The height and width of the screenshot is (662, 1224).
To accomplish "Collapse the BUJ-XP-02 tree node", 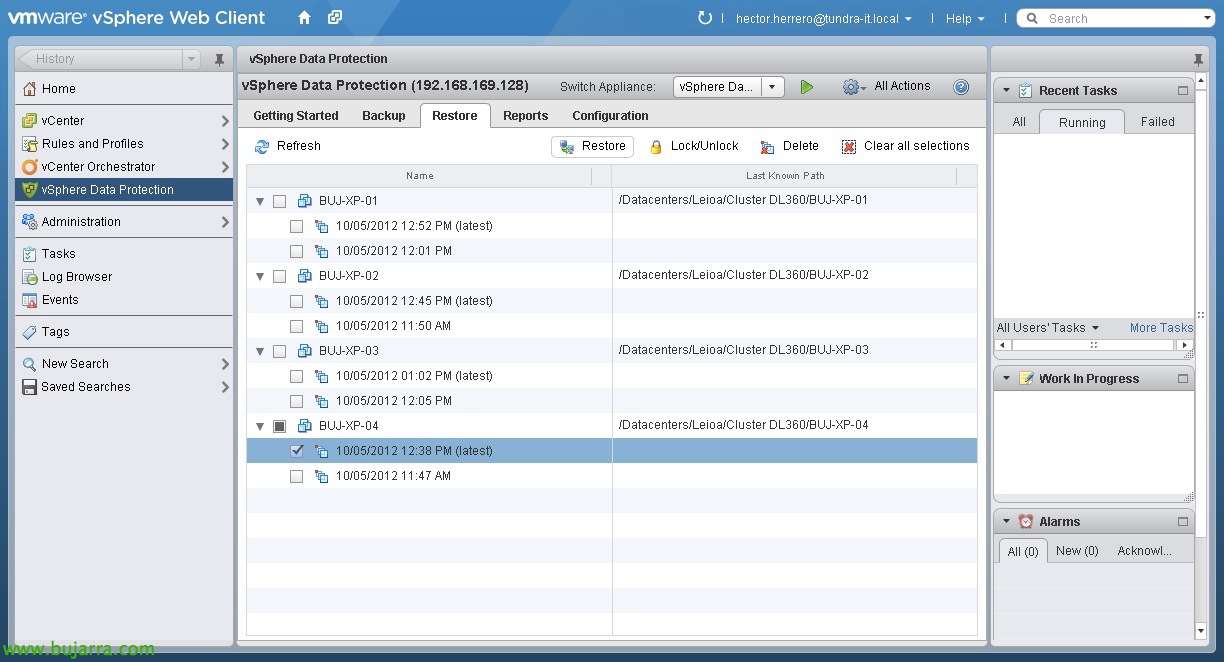I will pos(260,276).
